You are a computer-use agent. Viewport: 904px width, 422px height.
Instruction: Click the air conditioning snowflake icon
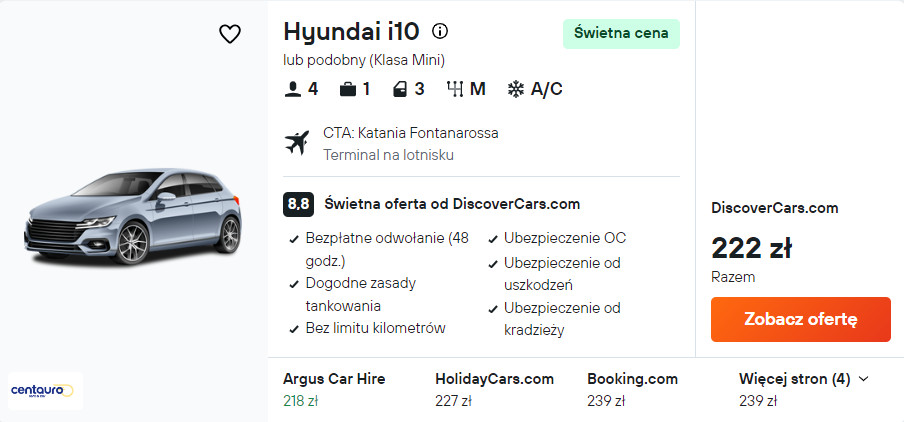coord(516,89)
